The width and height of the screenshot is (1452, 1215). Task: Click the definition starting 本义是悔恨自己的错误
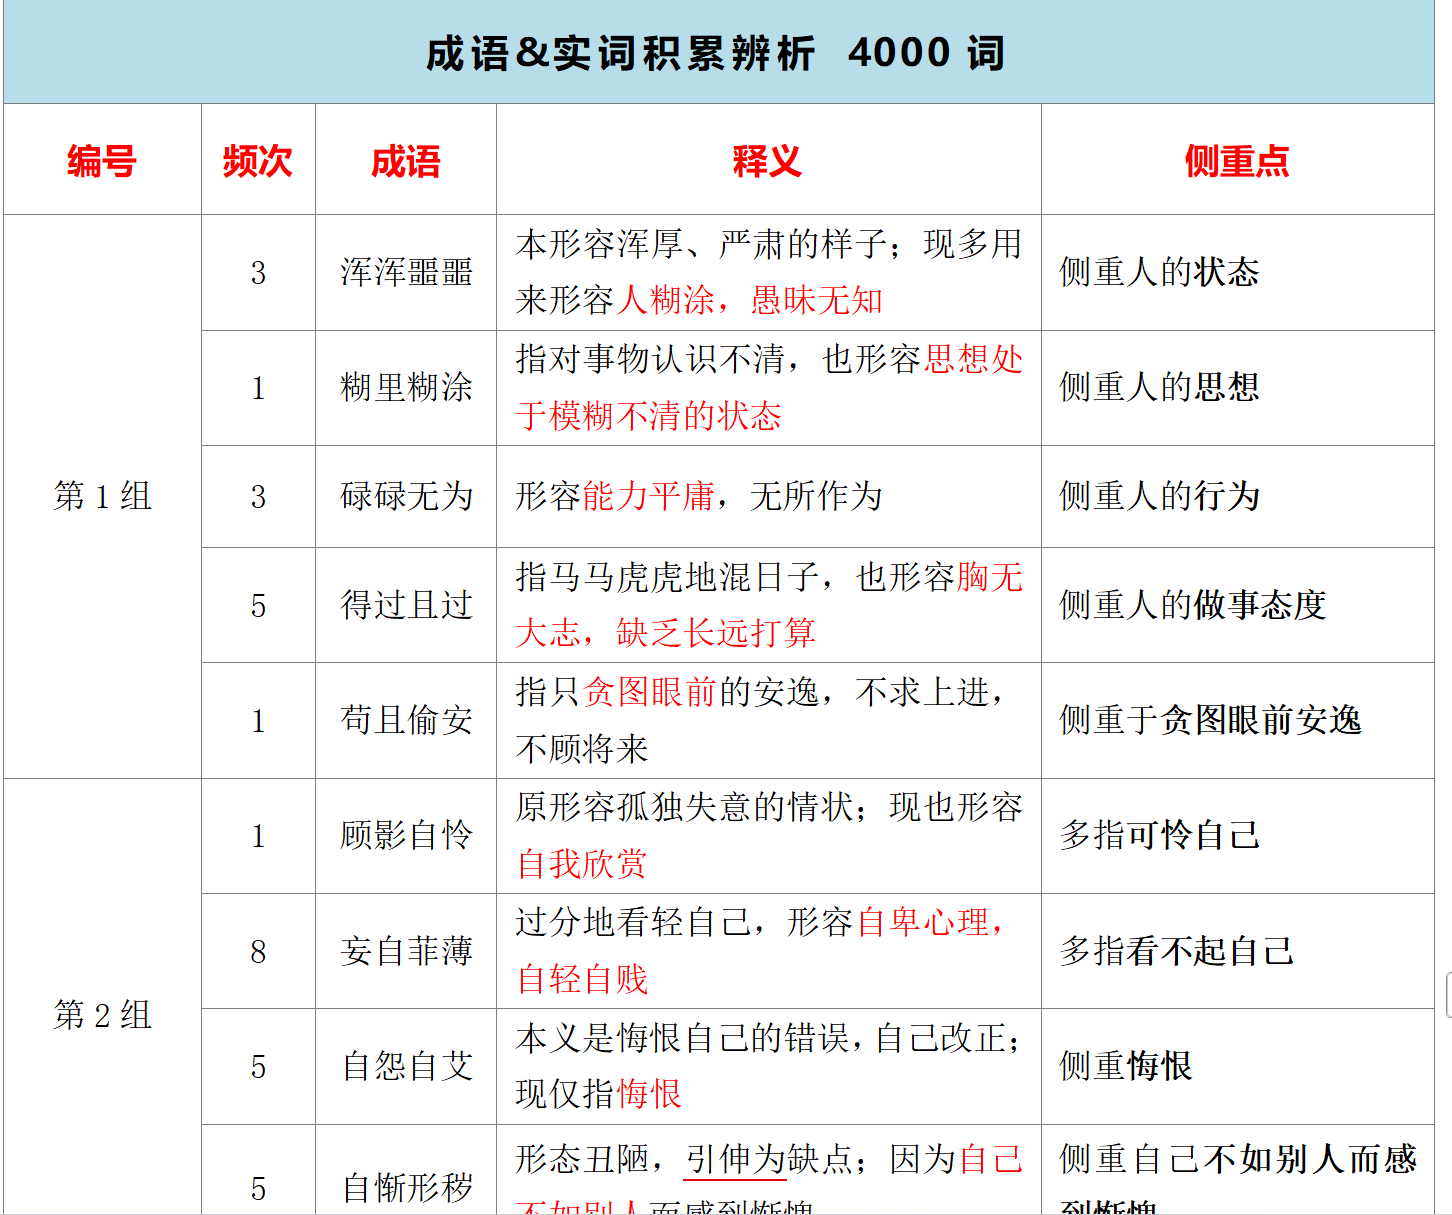click(768, 1066)
